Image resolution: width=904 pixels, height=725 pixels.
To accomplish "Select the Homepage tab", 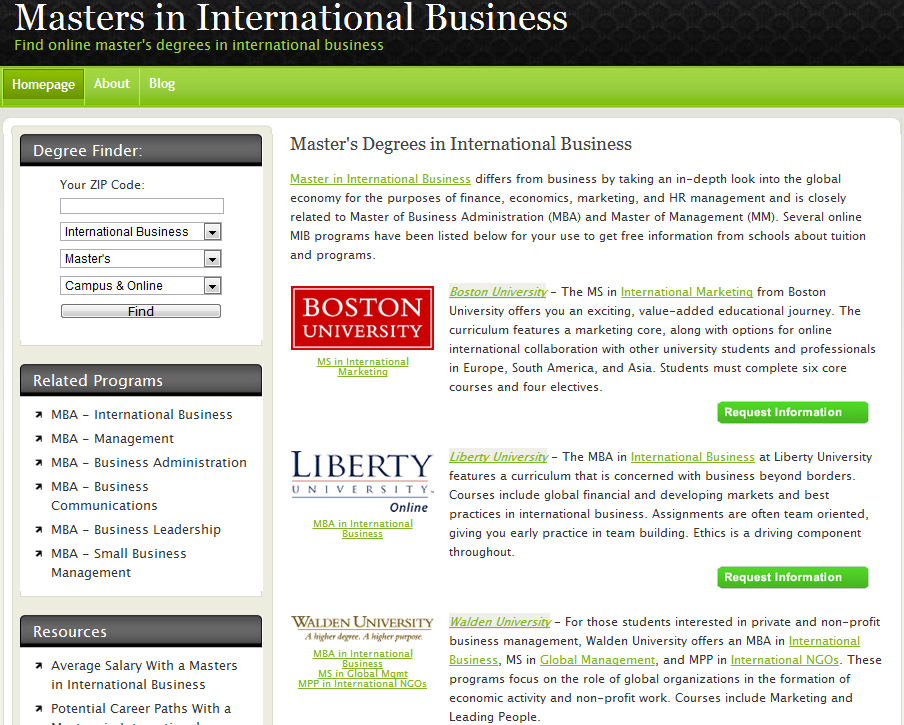I will pyautogui.click(x=43, y=86).
